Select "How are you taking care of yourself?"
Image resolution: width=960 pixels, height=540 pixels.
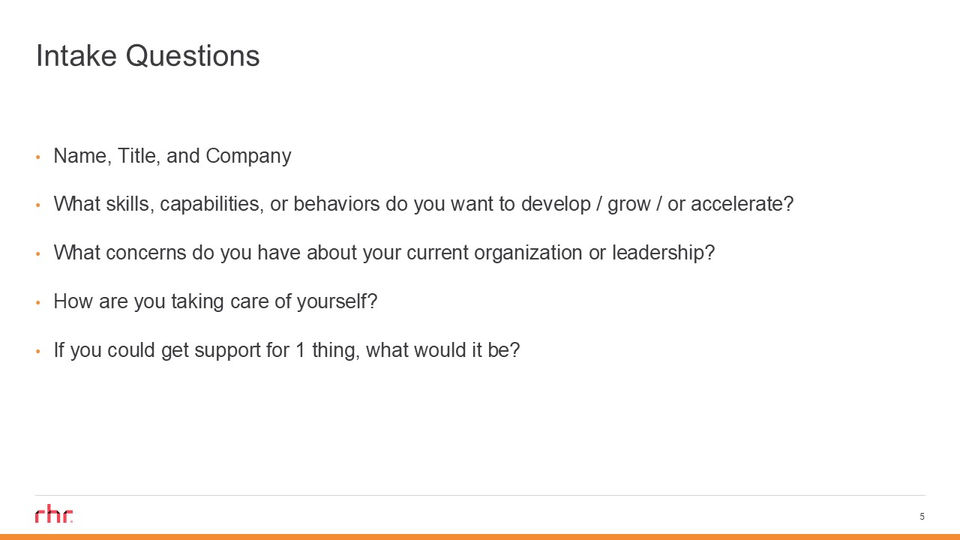pyautogui.click(x=215, y=301)
